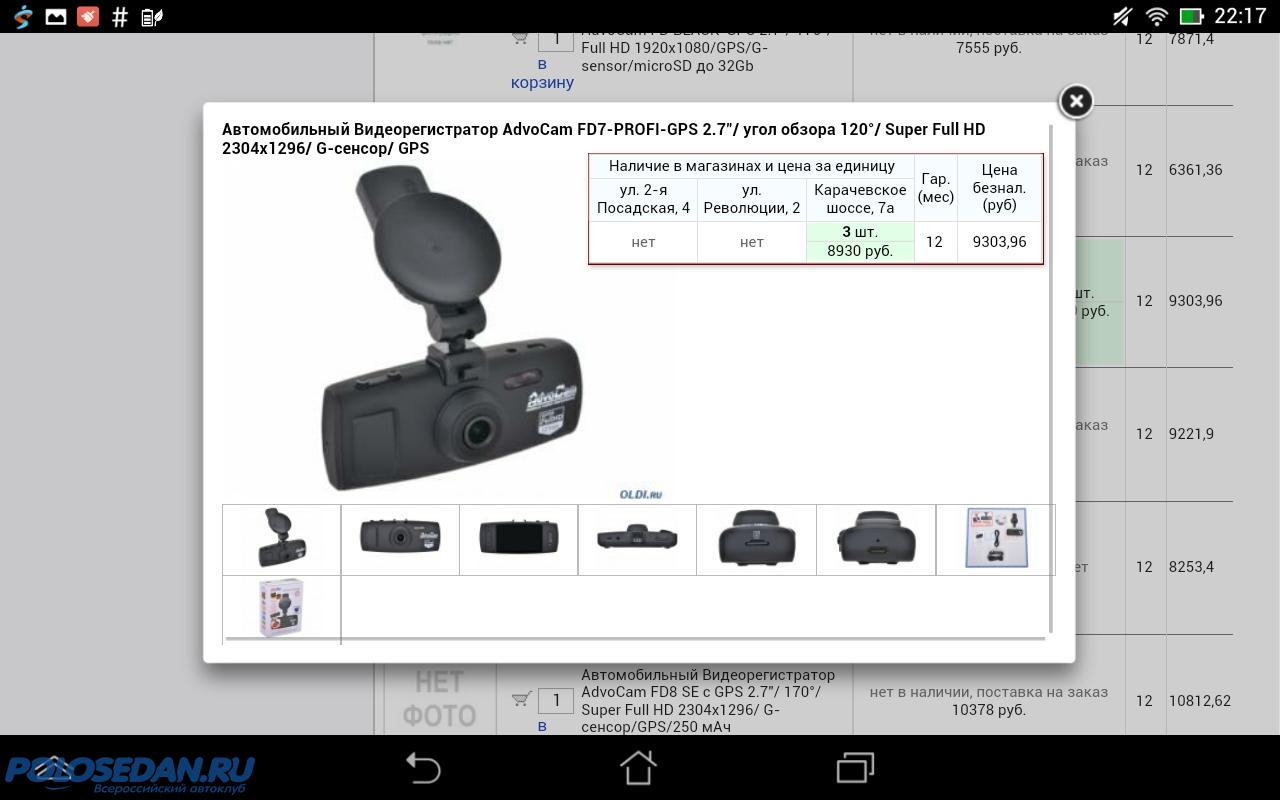
Task: Click the 8930 руб. price cell
Action: coord(859,251)
